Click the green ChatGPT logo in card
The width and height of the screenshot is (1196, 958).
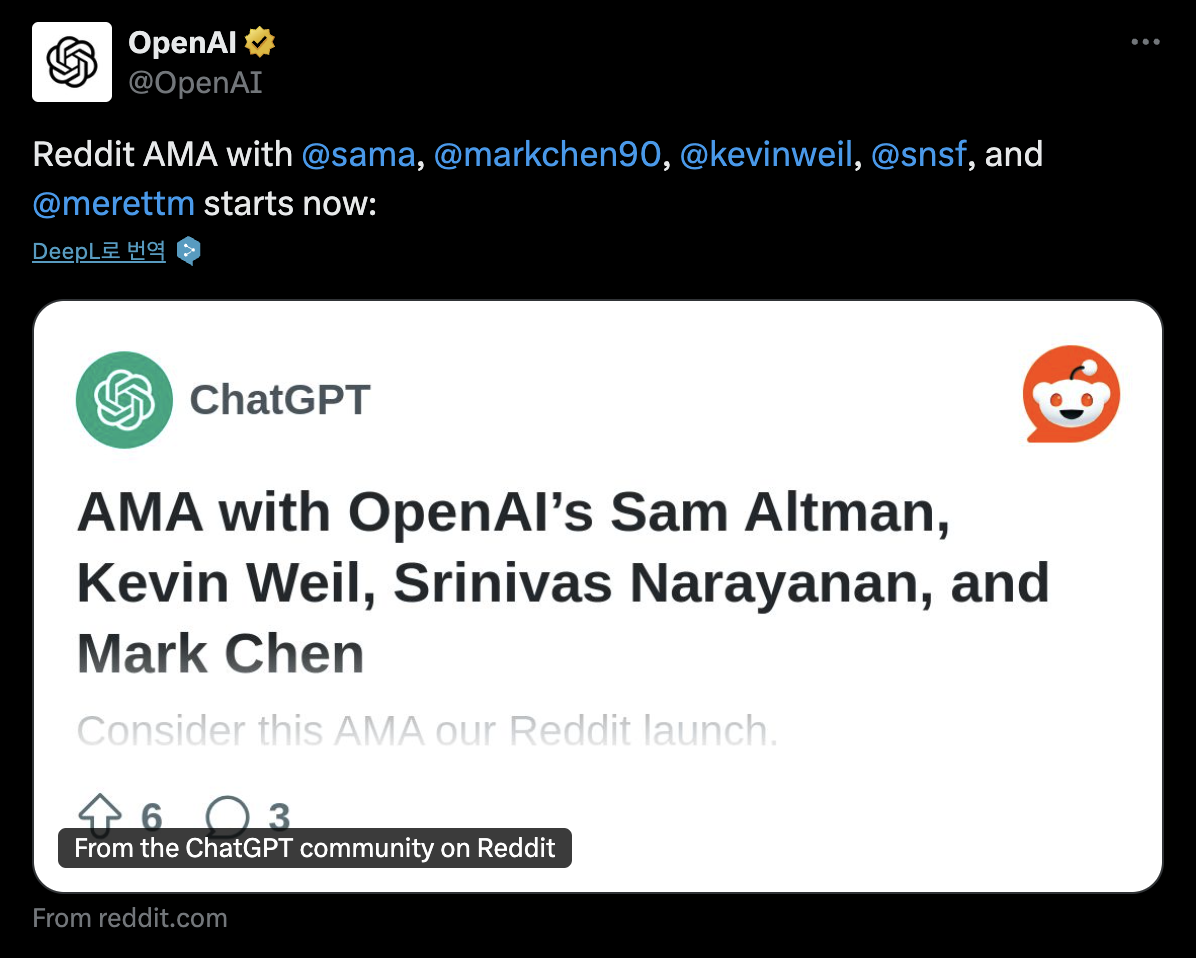pos(124,400)
